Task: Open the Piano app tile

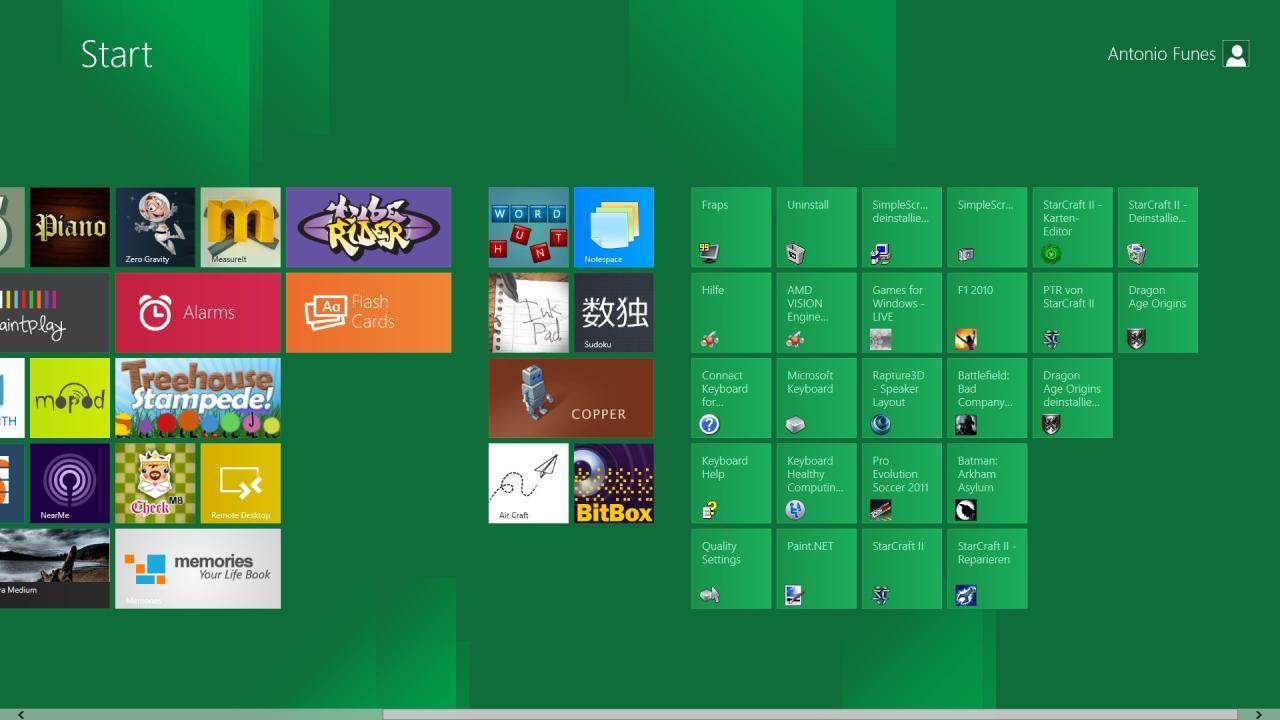Action: coord(70,227)
